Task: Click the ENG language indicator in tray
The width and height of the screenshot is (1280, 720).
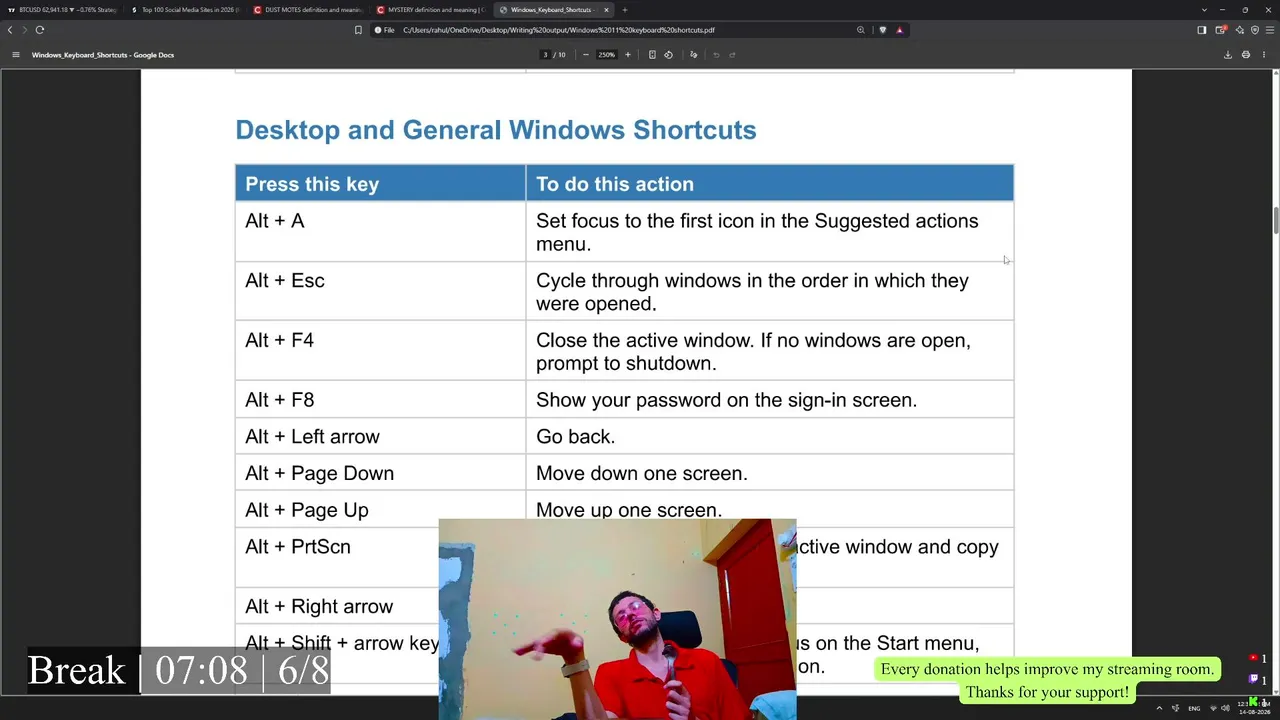Action: point(1194,708)
